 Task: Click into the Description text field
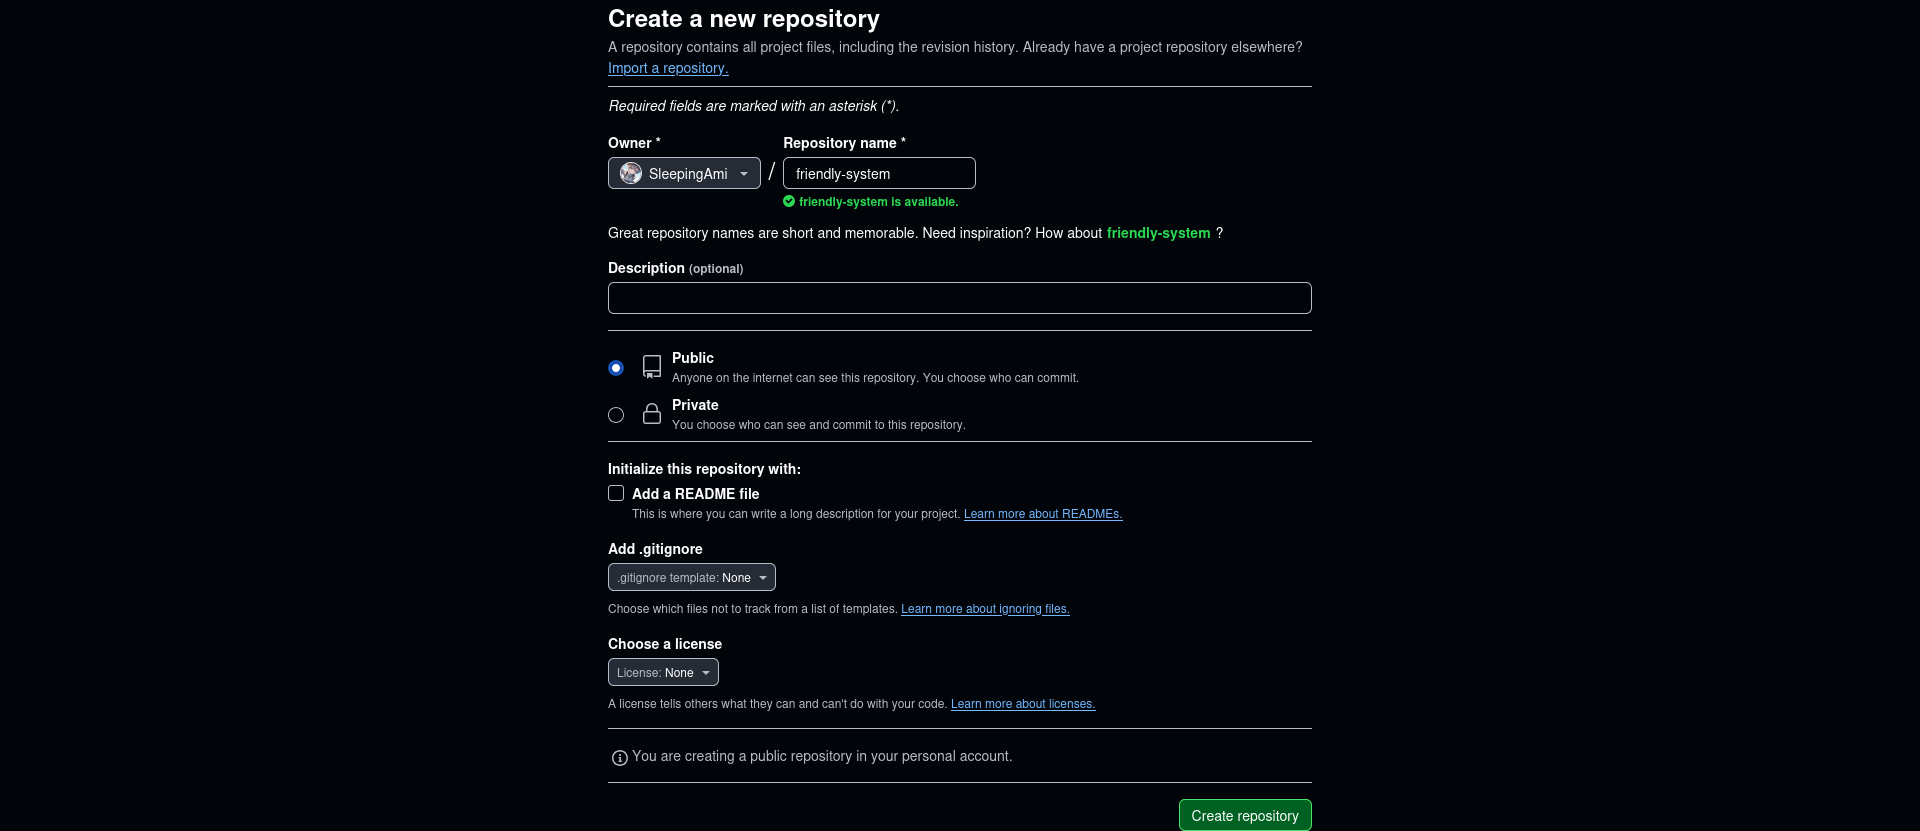(960, 298)
